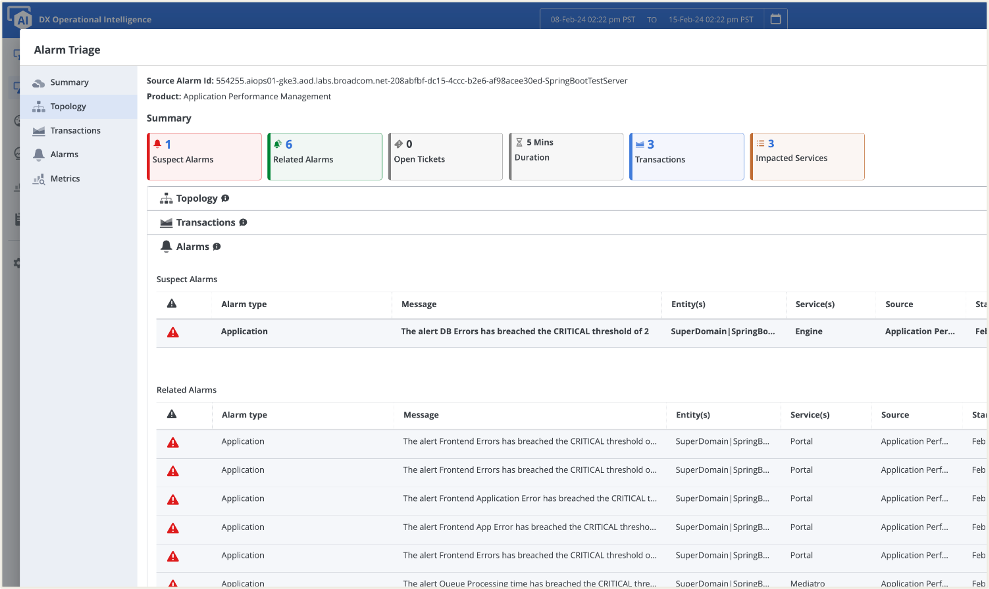Select the Metrics icon in the sidebar
This screenshot has height=589, width=989.
pyautogui.click(x=39, y=178)
